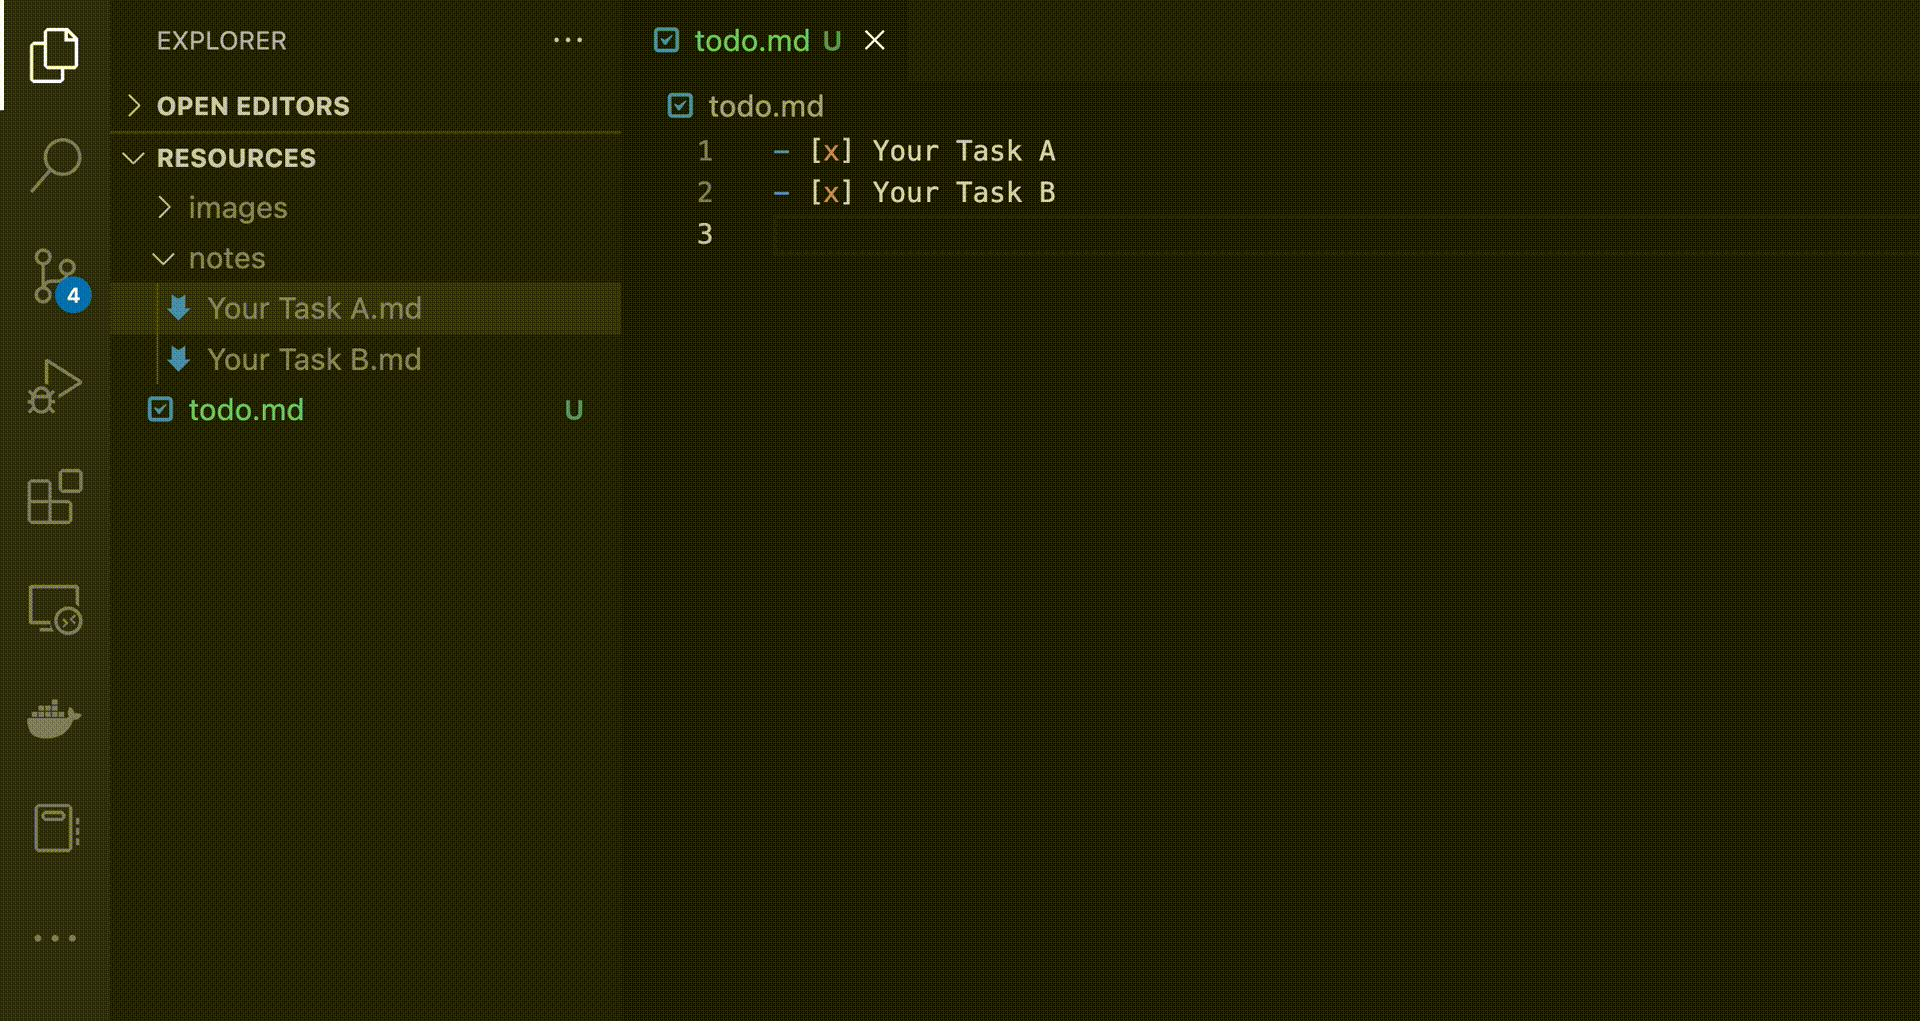The image size is (1920, 1021).
Task: Open the Run and Debug view
Action: [55, 385]
